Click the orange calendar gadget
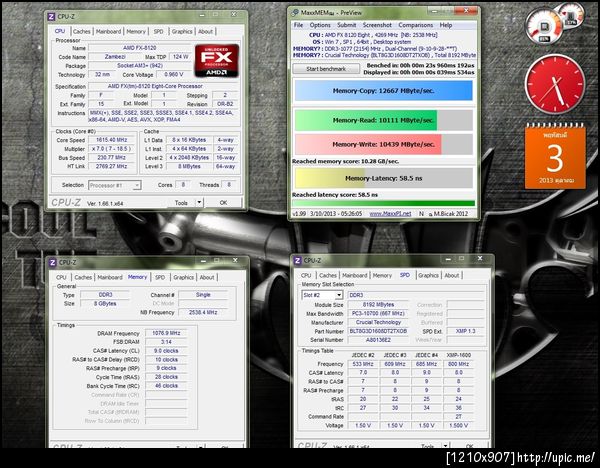This screenshot has height=468, width=600. click(555, 156)
